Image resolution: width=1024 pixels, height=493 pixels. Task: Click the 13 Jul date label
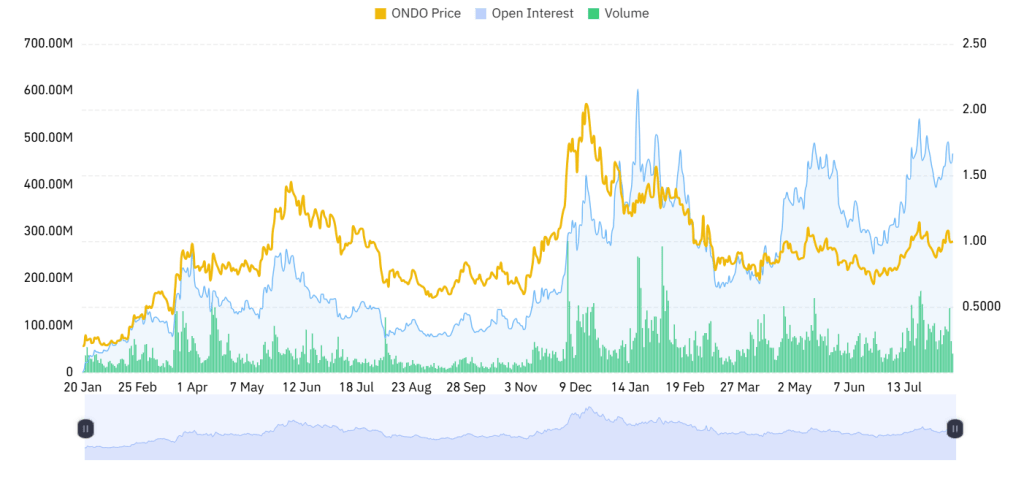pyautogui.click(x=904, y=387)
